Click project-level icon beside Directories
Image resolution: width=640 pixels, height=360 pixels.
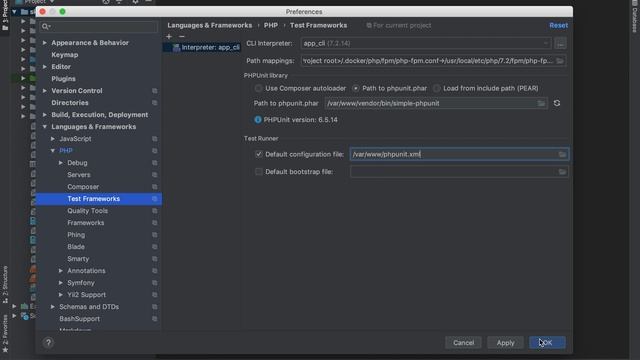pyautogui.click(x=155, y=103)
